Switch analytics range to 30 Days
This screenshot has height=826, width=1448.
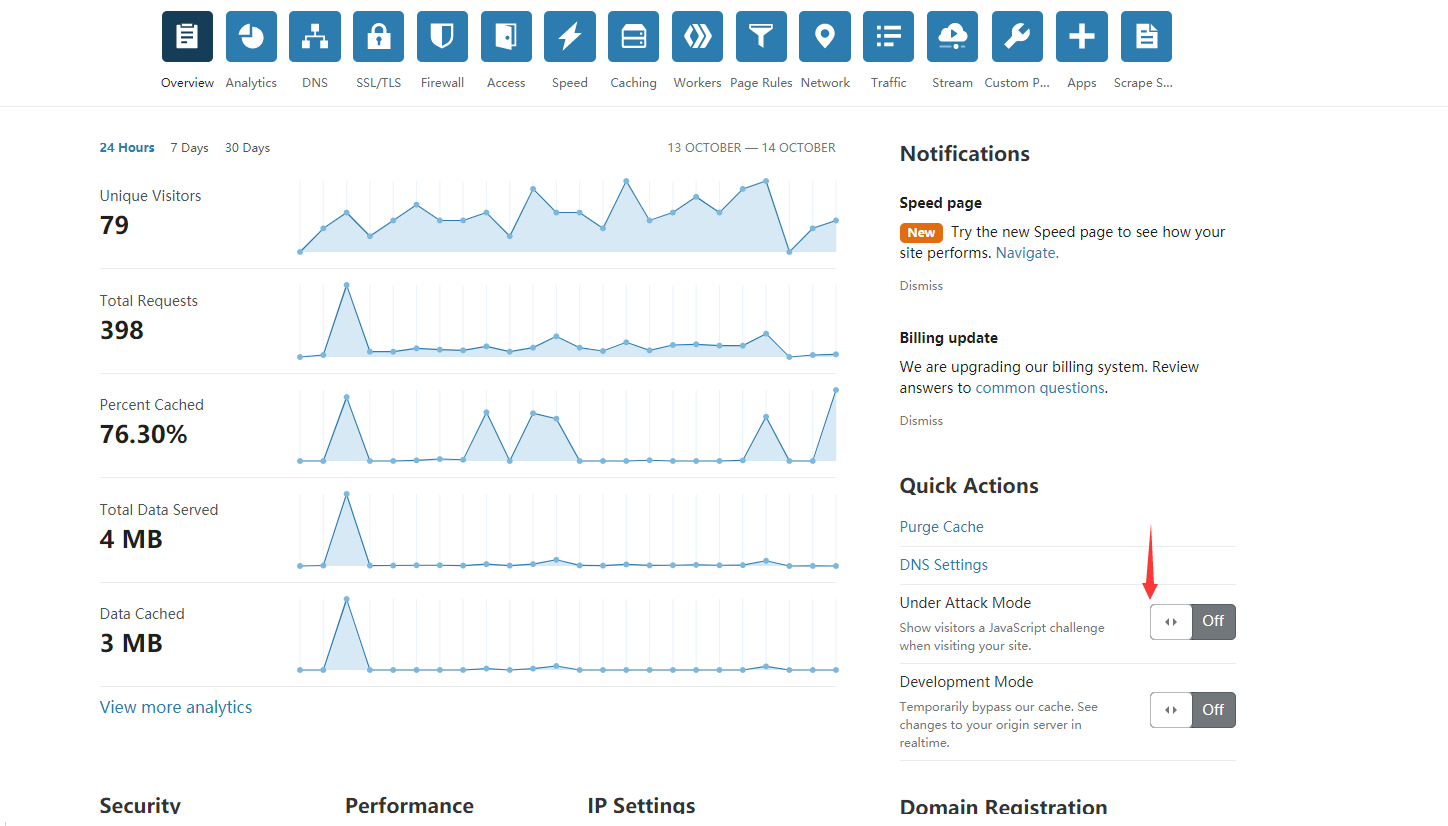coord(247,148)
